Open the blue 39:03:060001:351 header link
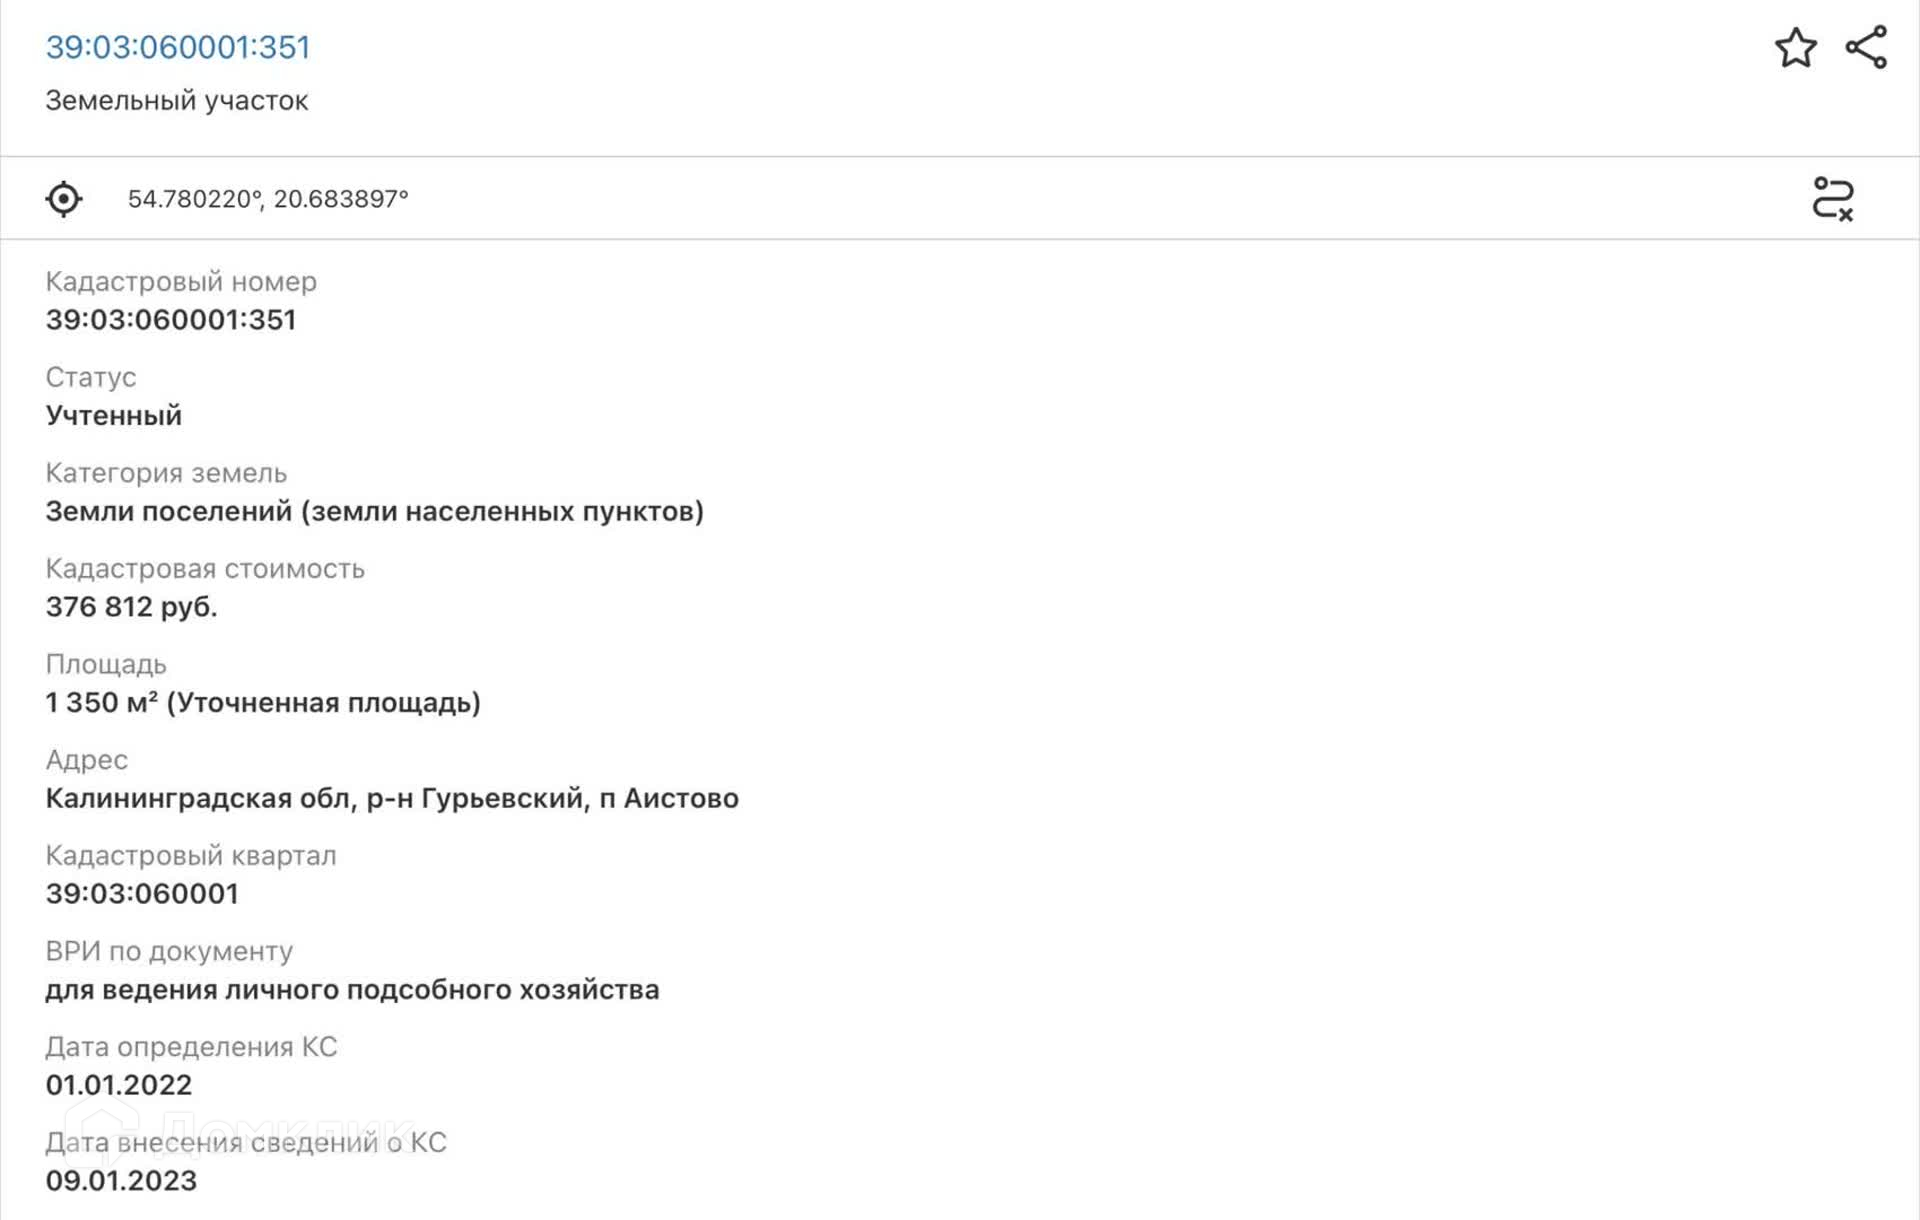The height and width of the screenshot is (1220, 1920). (x=178, y=47)
